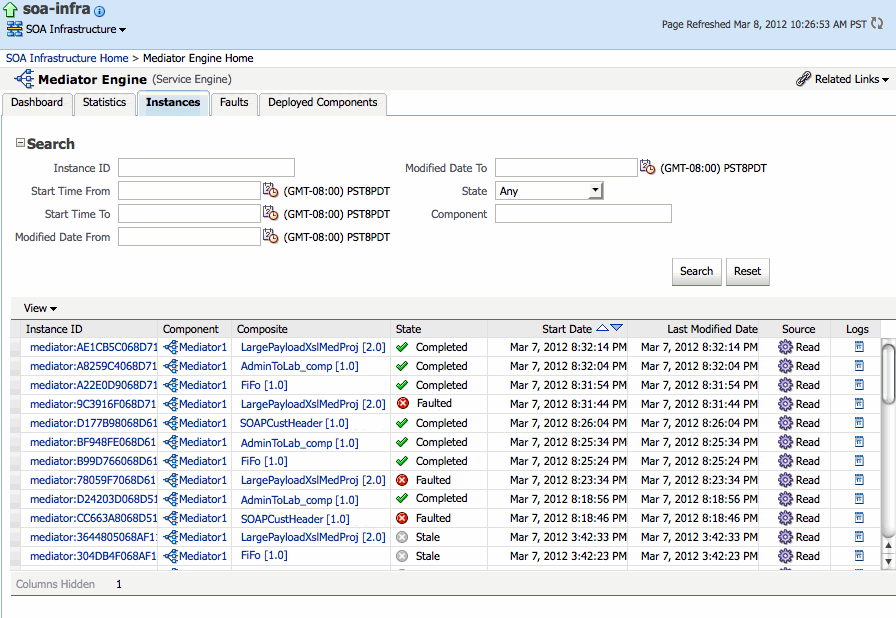Sort Start Date in ascending order

[602, 327]
